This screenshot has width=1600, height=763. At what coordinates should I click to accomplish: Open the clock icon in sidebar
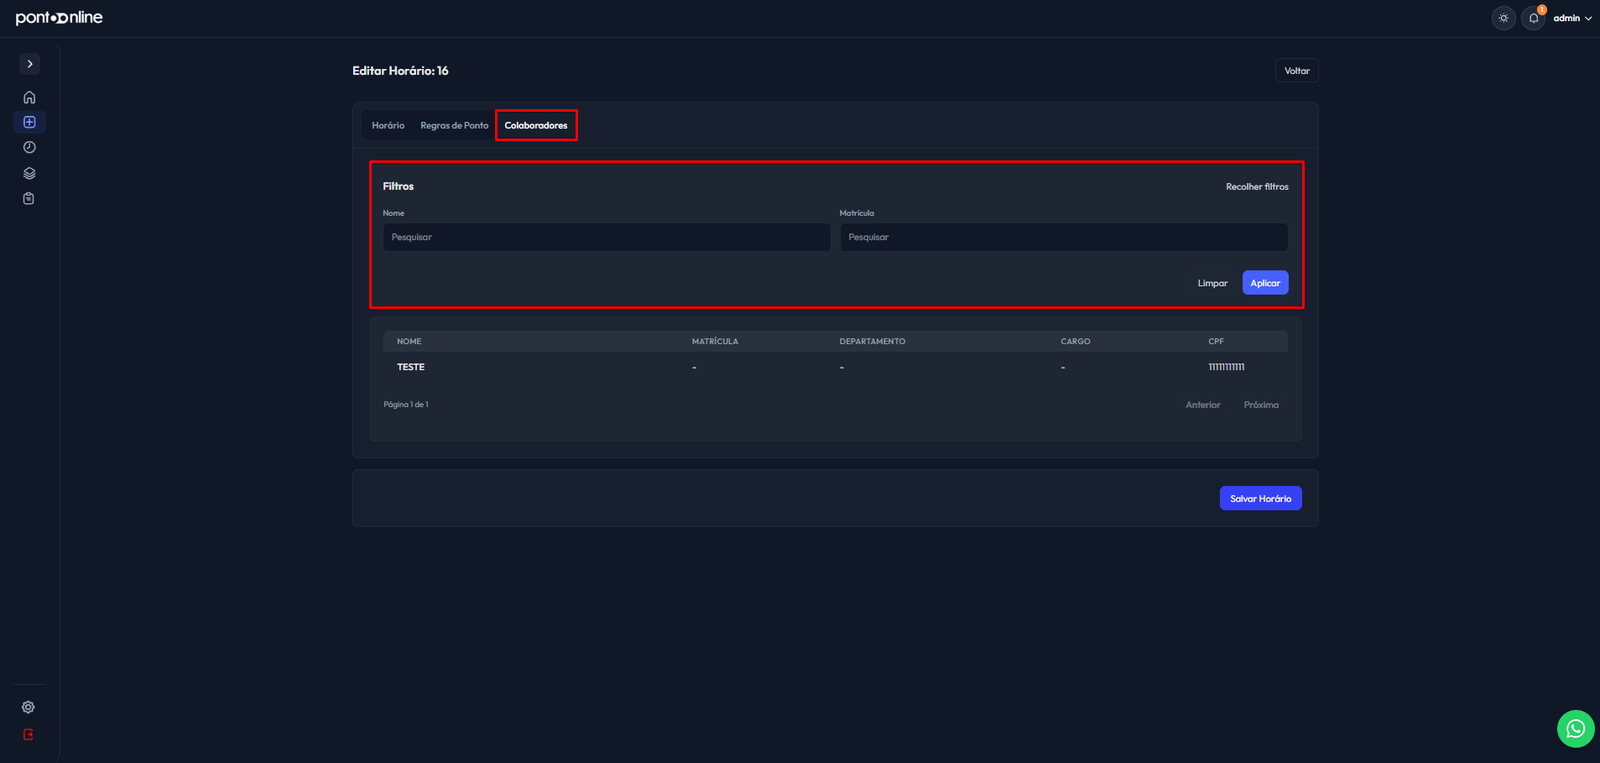click(29, 147)
